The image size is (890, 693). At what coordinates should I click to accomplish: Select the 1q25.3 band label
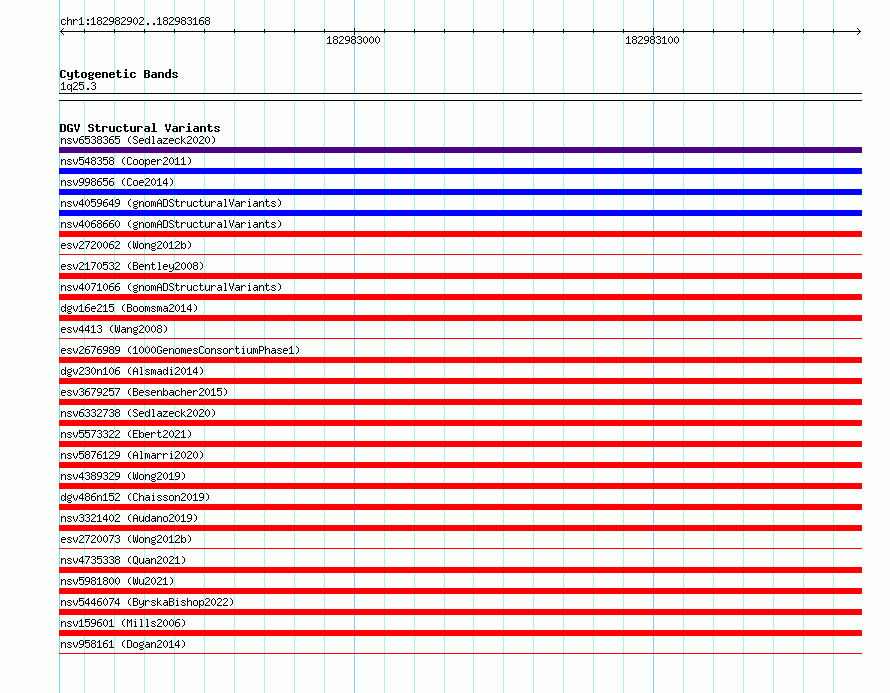78,86
